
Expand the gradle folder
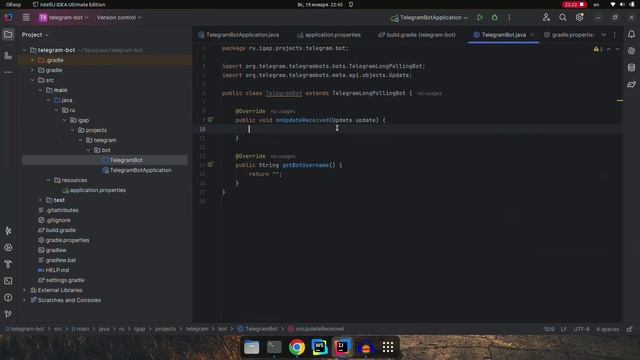point(32,70)
